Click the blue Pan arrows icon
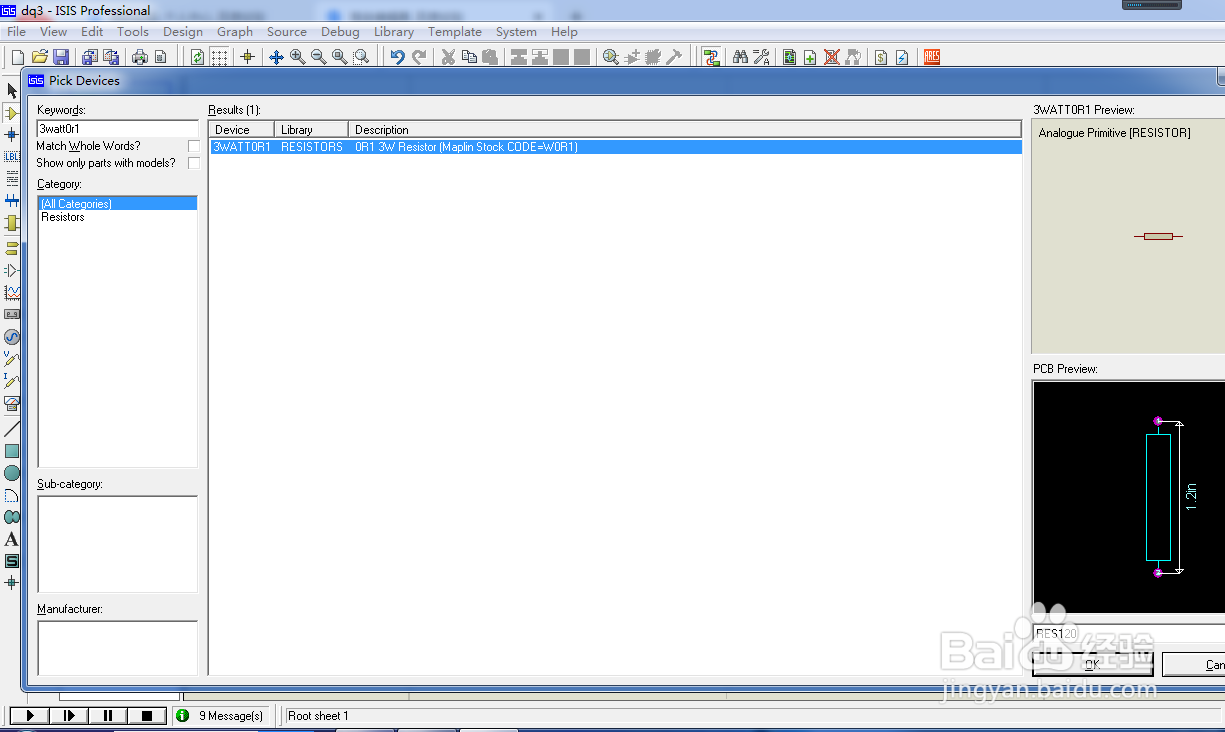1225x732 pixels. click(x=276, y=57)
